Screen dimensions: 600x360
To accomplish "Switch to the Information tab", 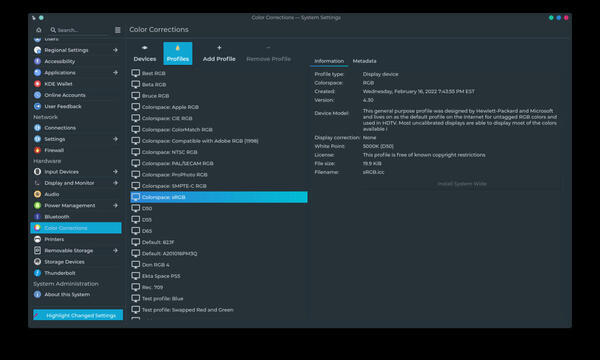I will (329, 61).
